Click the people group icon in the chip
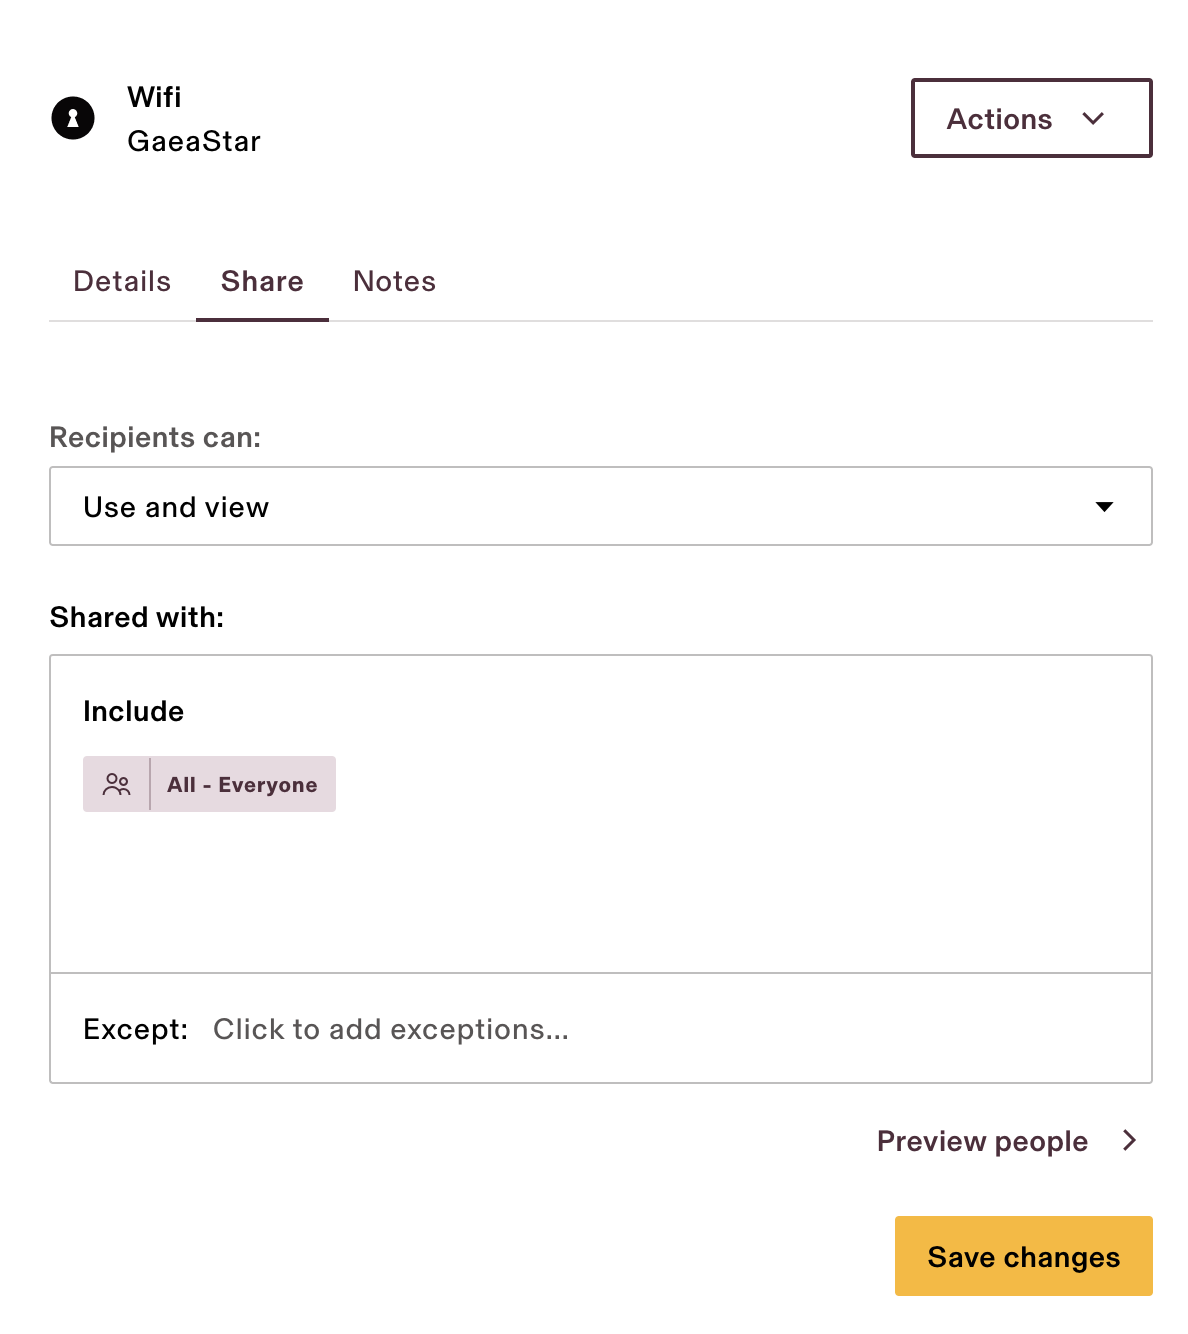 point(116,784)
